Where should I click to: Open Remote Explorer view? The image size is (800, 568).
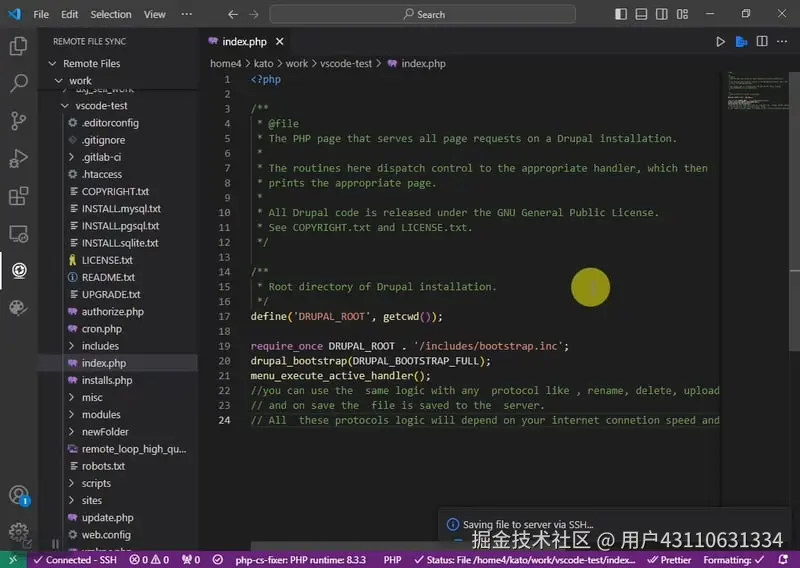coord(18,233)
